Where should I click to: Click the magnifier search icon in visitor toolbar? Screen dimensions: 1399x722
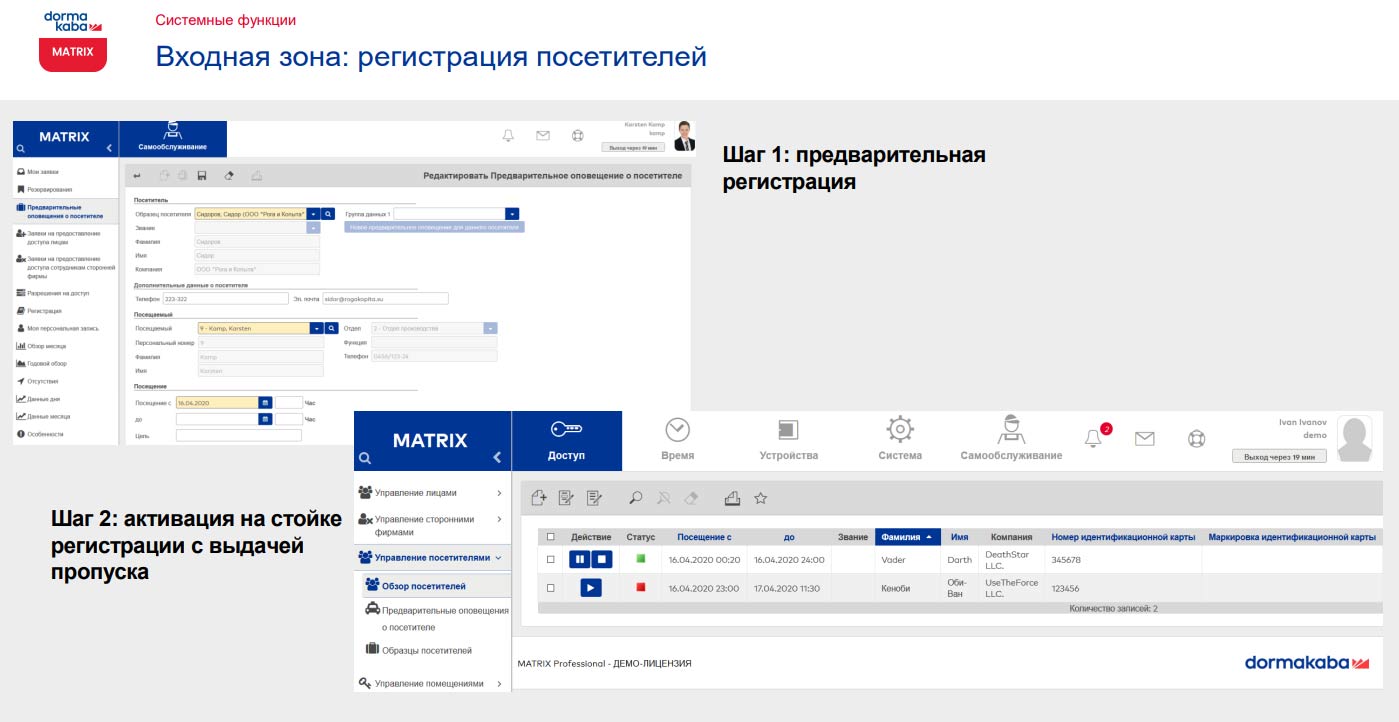[635, 497]
